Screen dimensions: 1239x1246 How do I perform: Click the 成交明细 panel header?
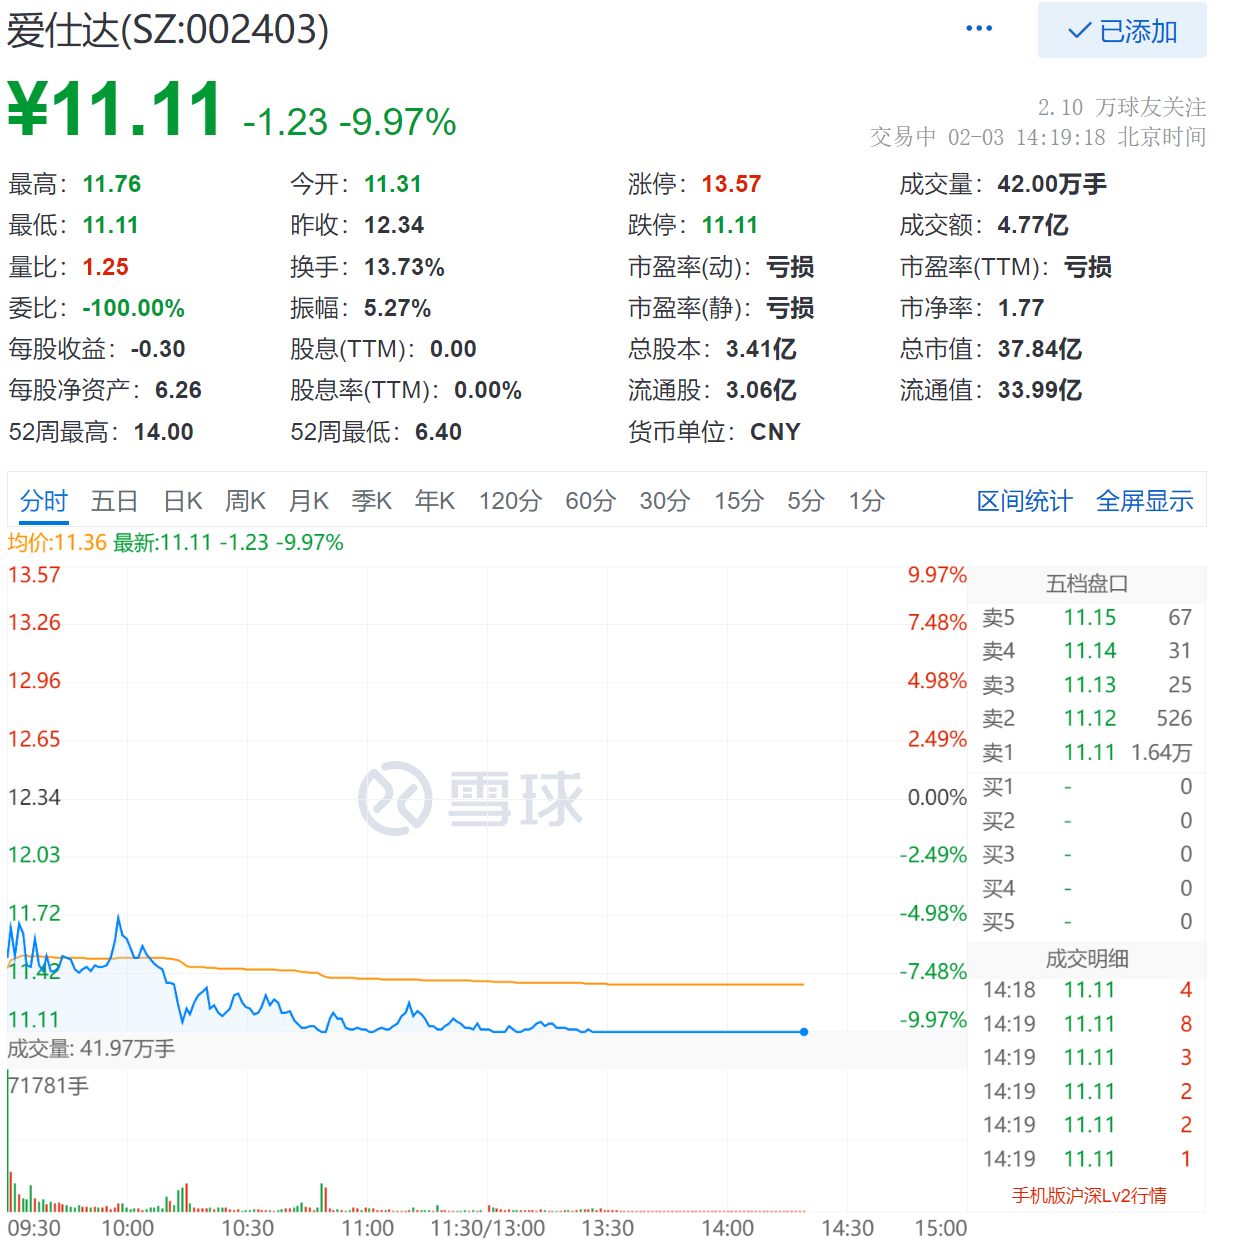1087,959
